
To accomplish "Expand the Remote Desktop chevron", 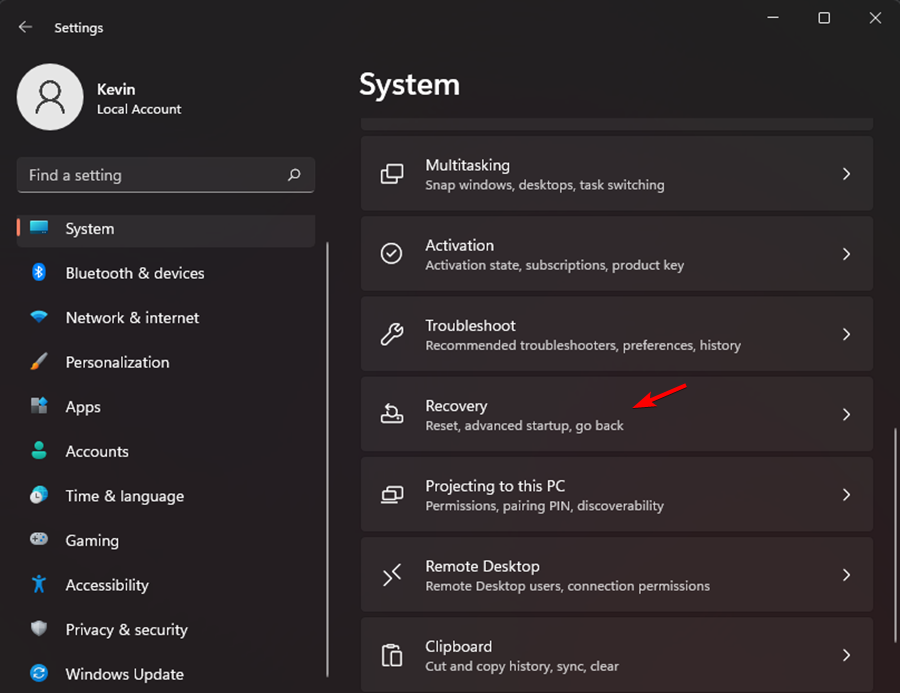I will pos(846,575).
